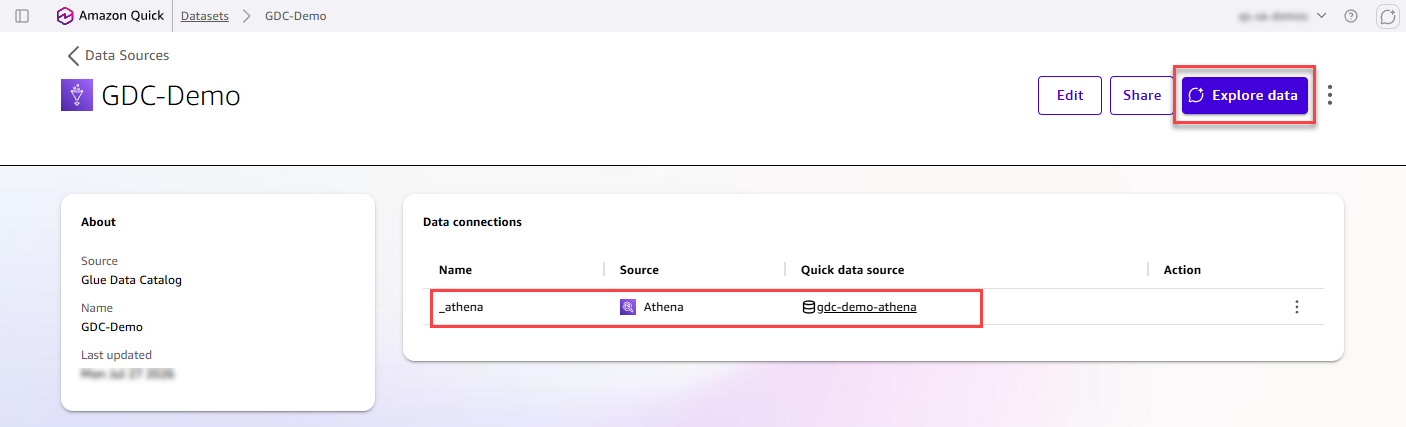The height and width of the screenshot is (427, 1406).
Task: Click the back chevron next to Data Sources
Action: point(73,56)
